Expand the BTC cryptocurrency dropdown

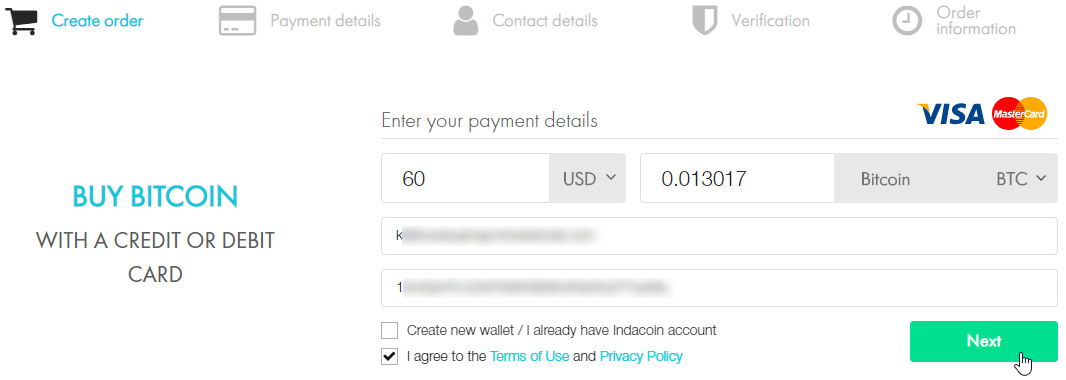click(1020, 179)
